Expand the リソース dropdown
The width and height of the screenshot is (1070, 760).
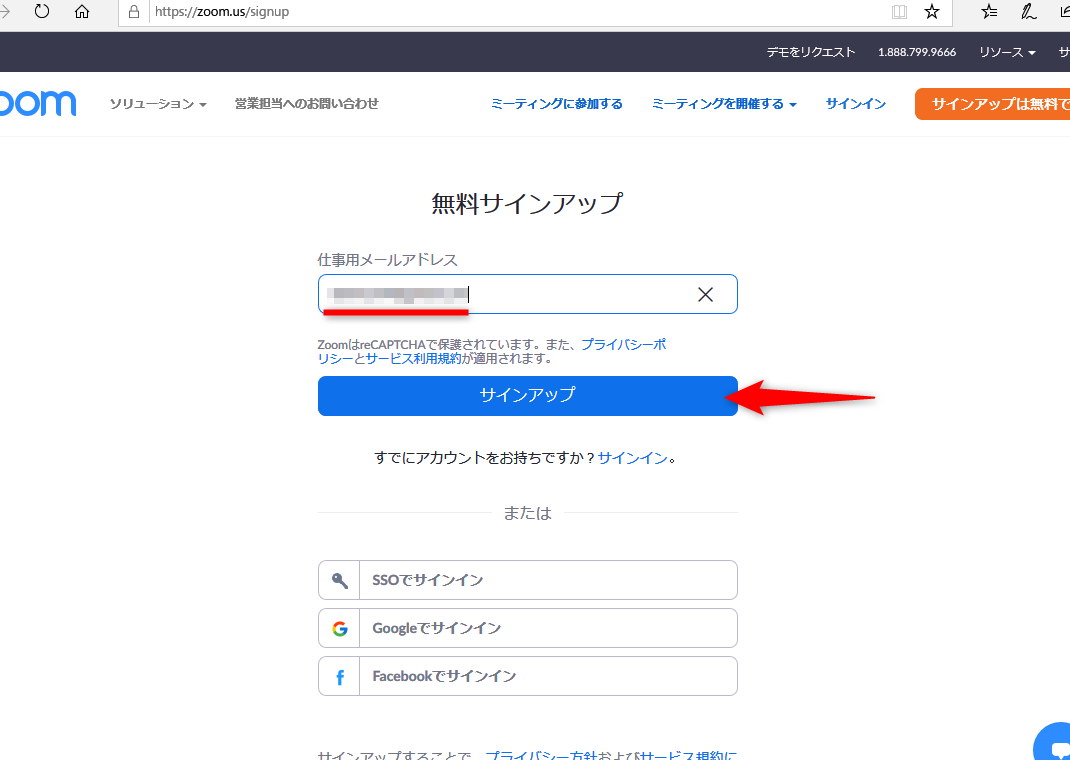click(1007, 52)
